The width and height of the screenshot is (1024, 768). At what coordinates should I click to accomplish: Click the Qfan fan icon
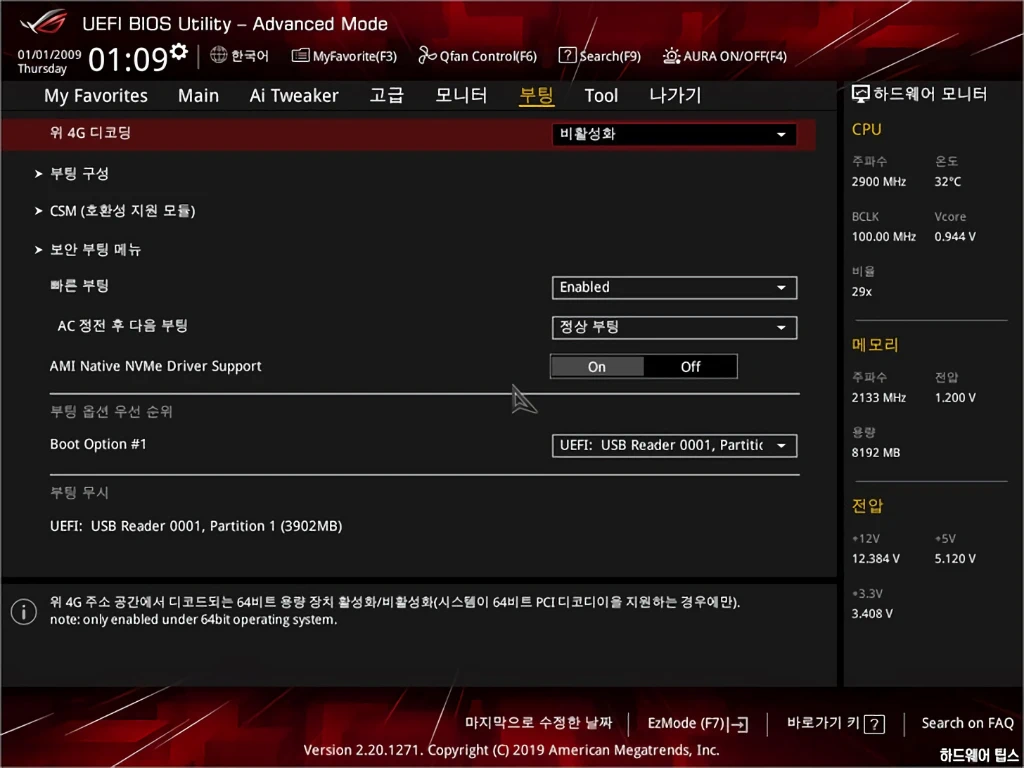click(x=427, y=56)
